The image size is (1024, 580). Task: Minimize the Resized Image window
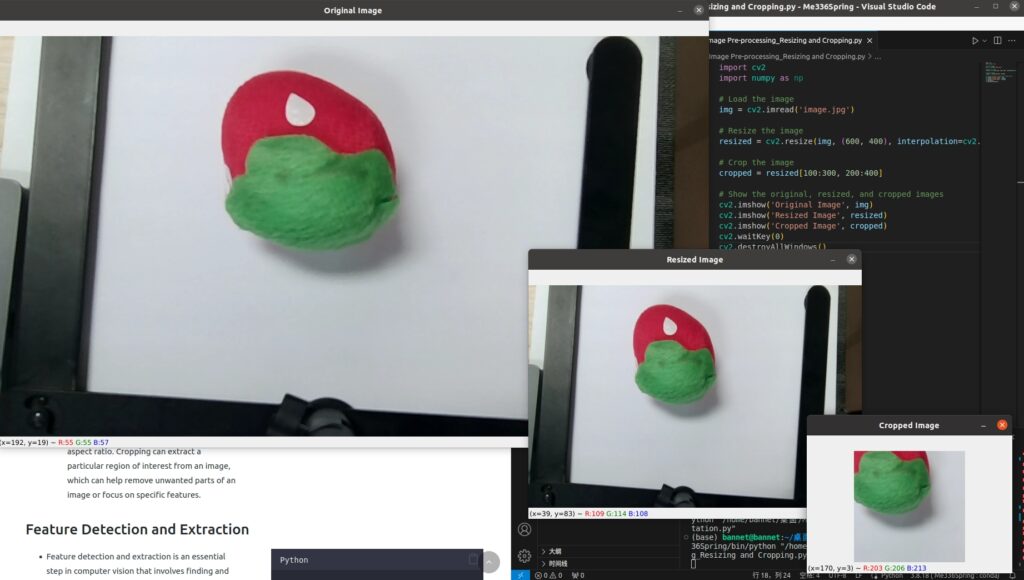click(x=833, y=260)
